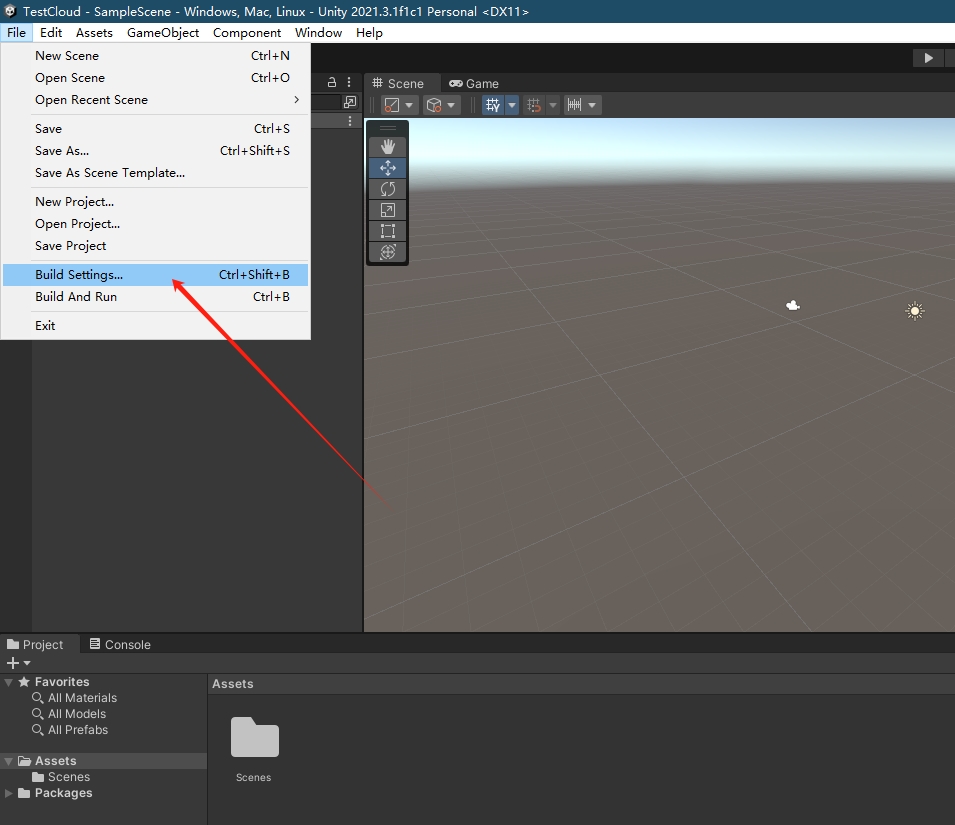Choose Save from the File menu
This screenshot has height=825, width=955.
[x=155, y=129]
